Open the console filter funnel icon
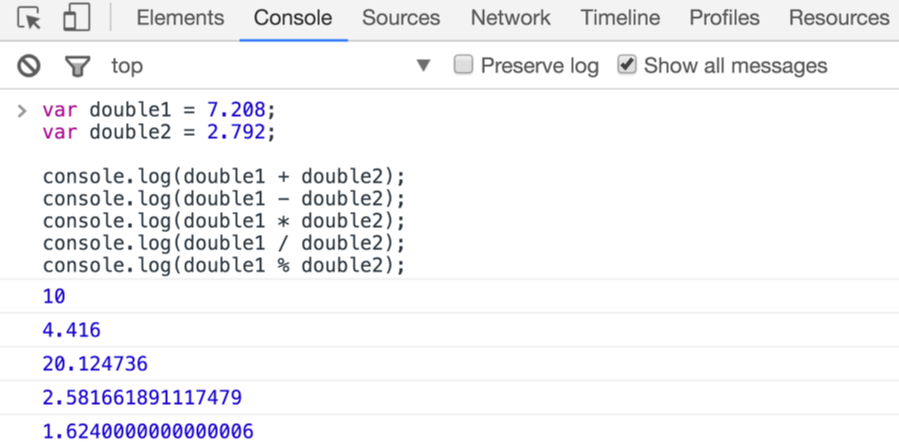The image size is (899, 445). (77, 67)
